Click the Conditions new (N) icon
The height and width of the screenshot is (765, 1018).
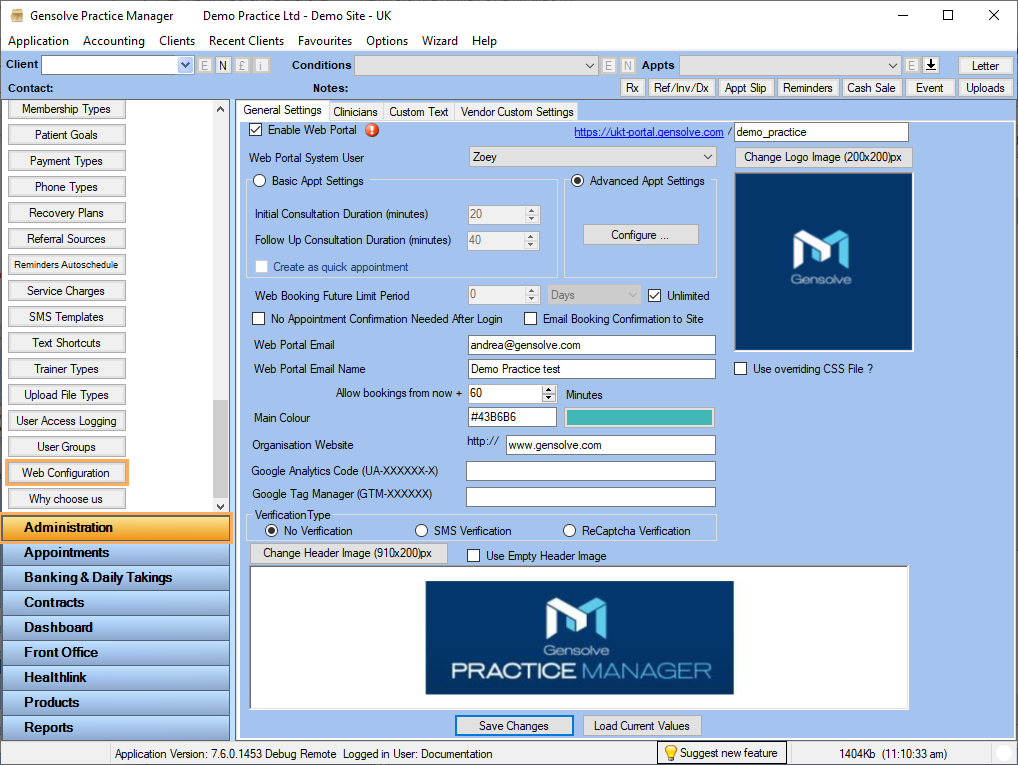point(627,65)
